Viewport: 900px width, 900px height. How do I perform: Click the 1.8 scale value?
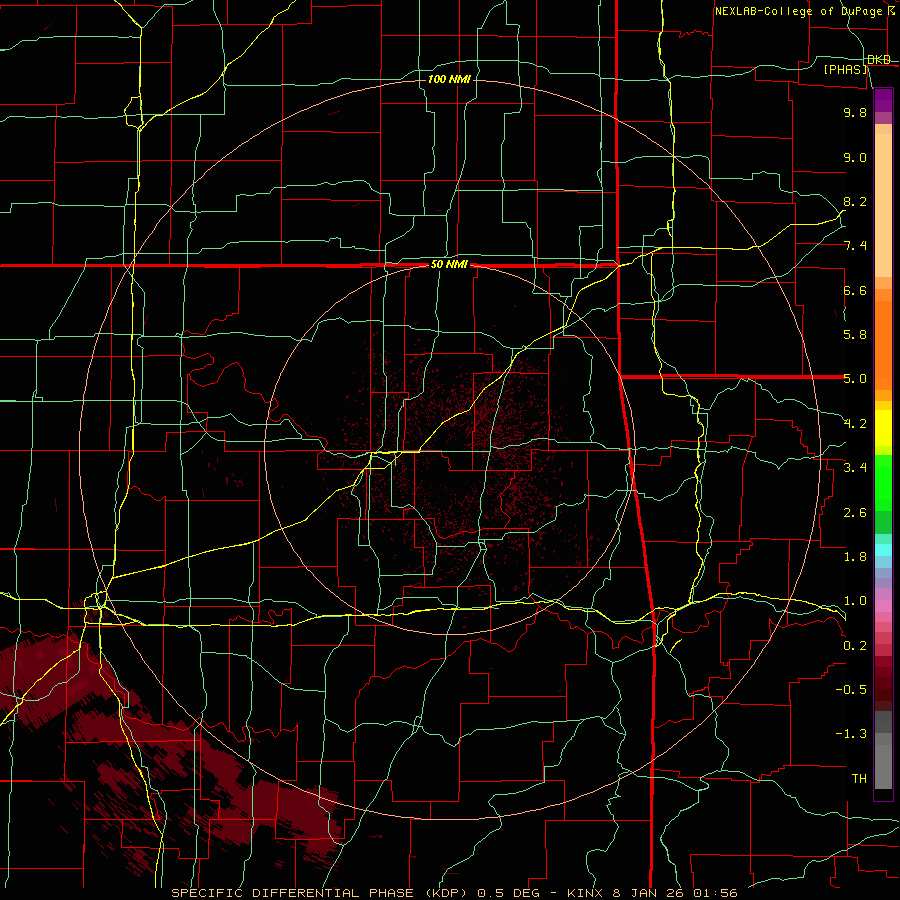tap(855, 557)
